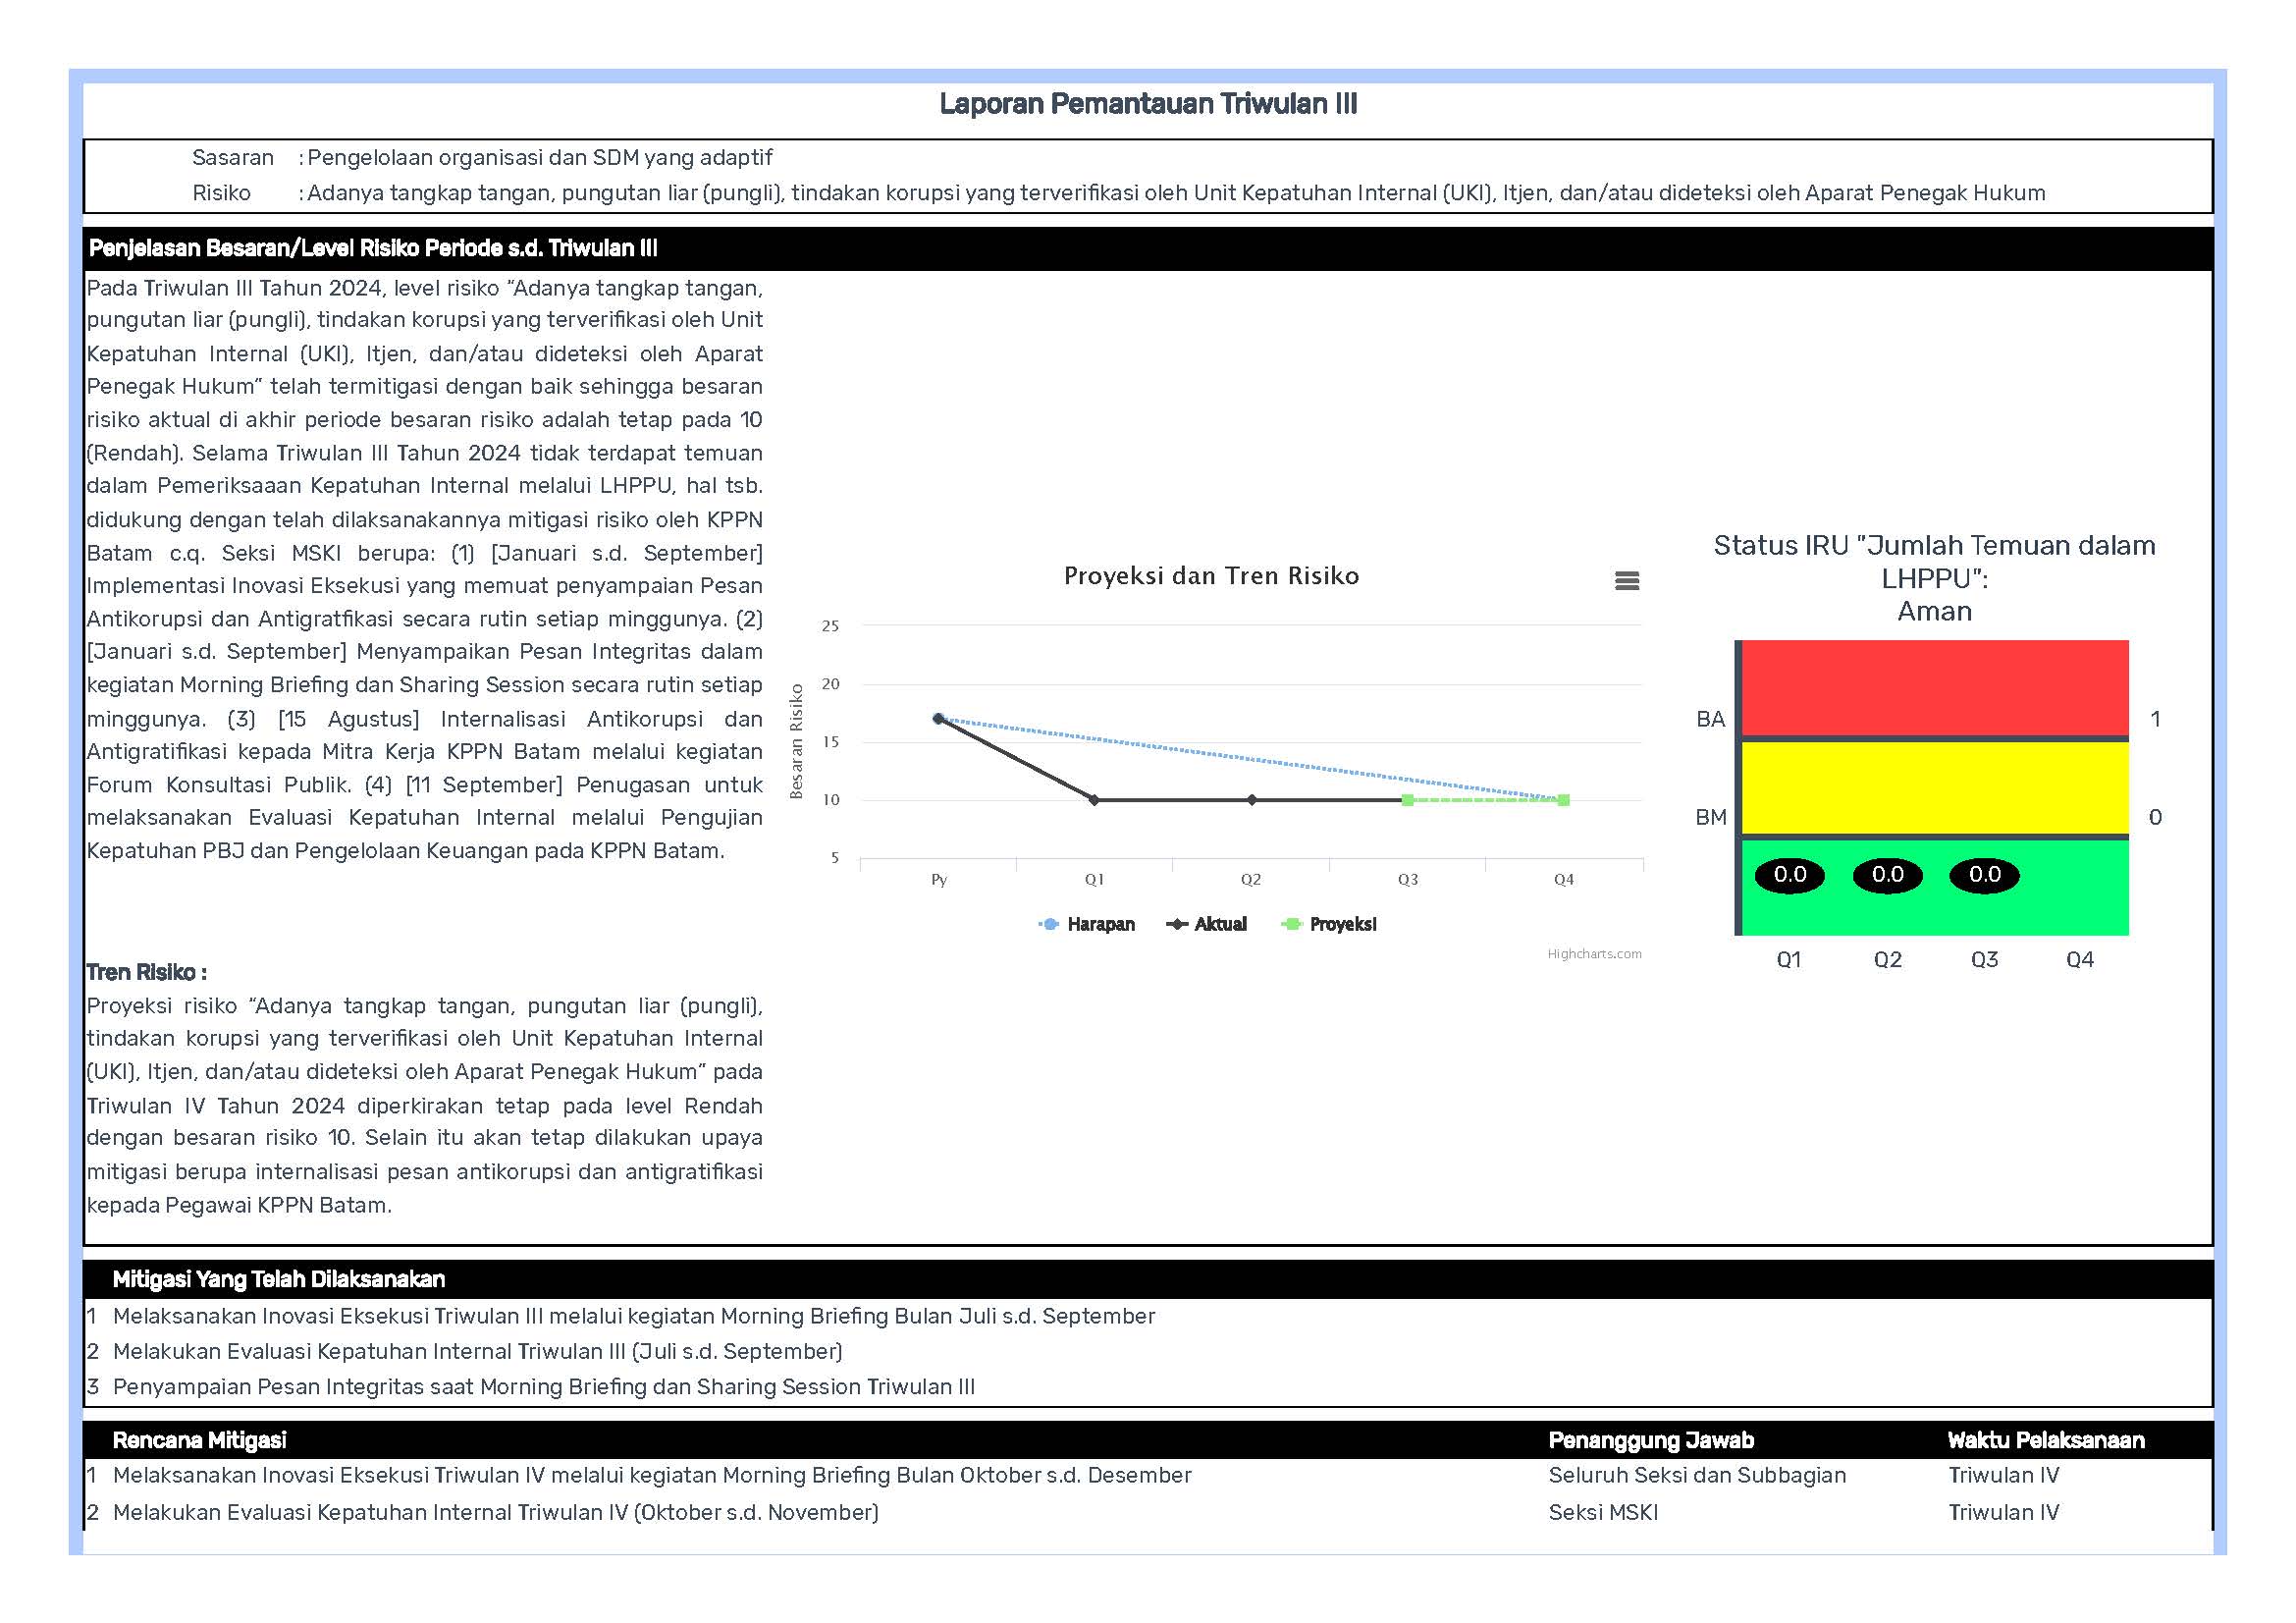Click the chart title Proyeksi dan Tren Risiko
The height and width of the screenshot is (1623, 2296).
click(1211, 576)
